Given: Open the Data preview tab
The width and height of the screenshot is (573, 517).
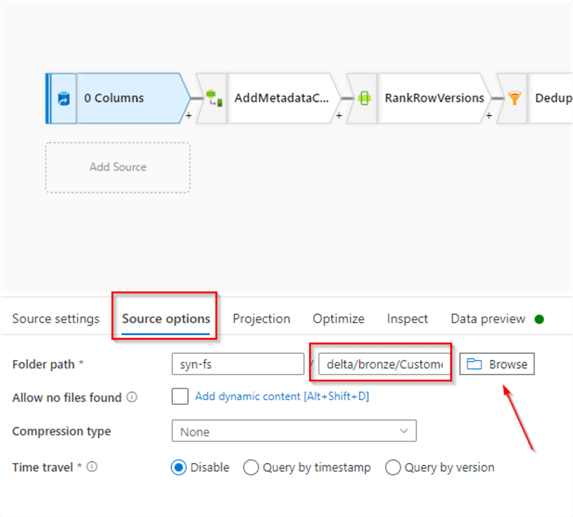Looking at the screenshot, I should tap(488, 319).
